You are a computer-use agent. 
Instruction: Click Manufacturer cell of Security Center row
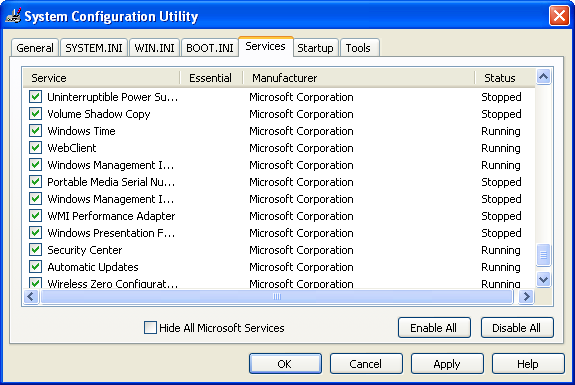301,250
